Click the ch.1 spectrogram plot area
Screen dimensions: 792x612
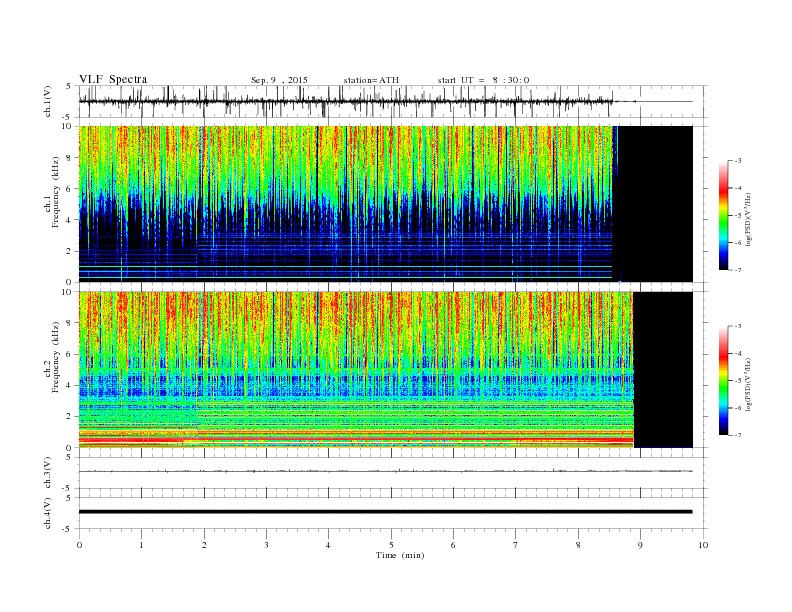pyautogui.click(x=386, y=204)
